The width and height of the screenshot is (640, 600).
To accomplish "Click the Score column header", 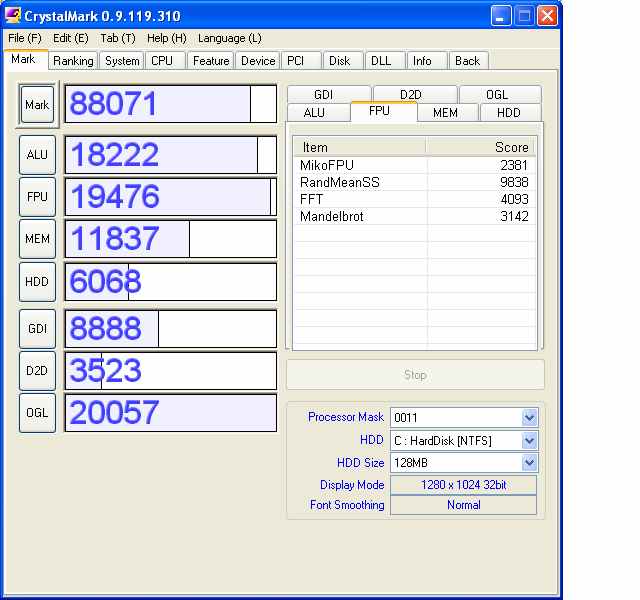I will (x=481, y=147).
